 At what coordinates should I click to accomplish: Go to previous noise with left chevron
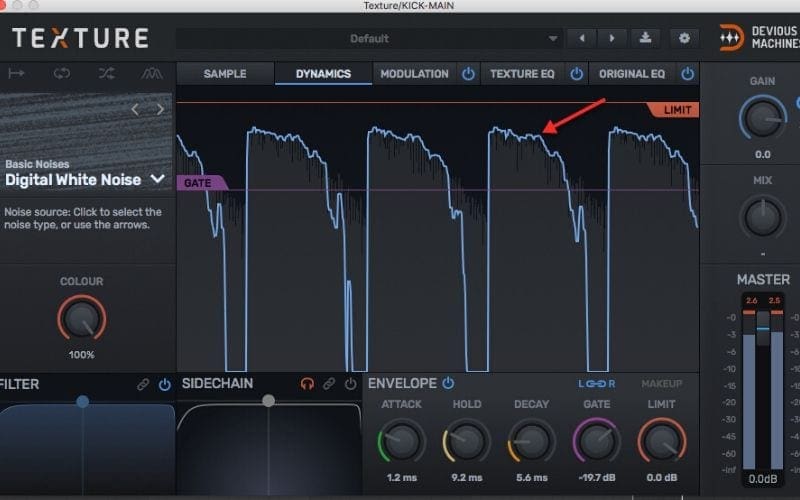[135, 109]
